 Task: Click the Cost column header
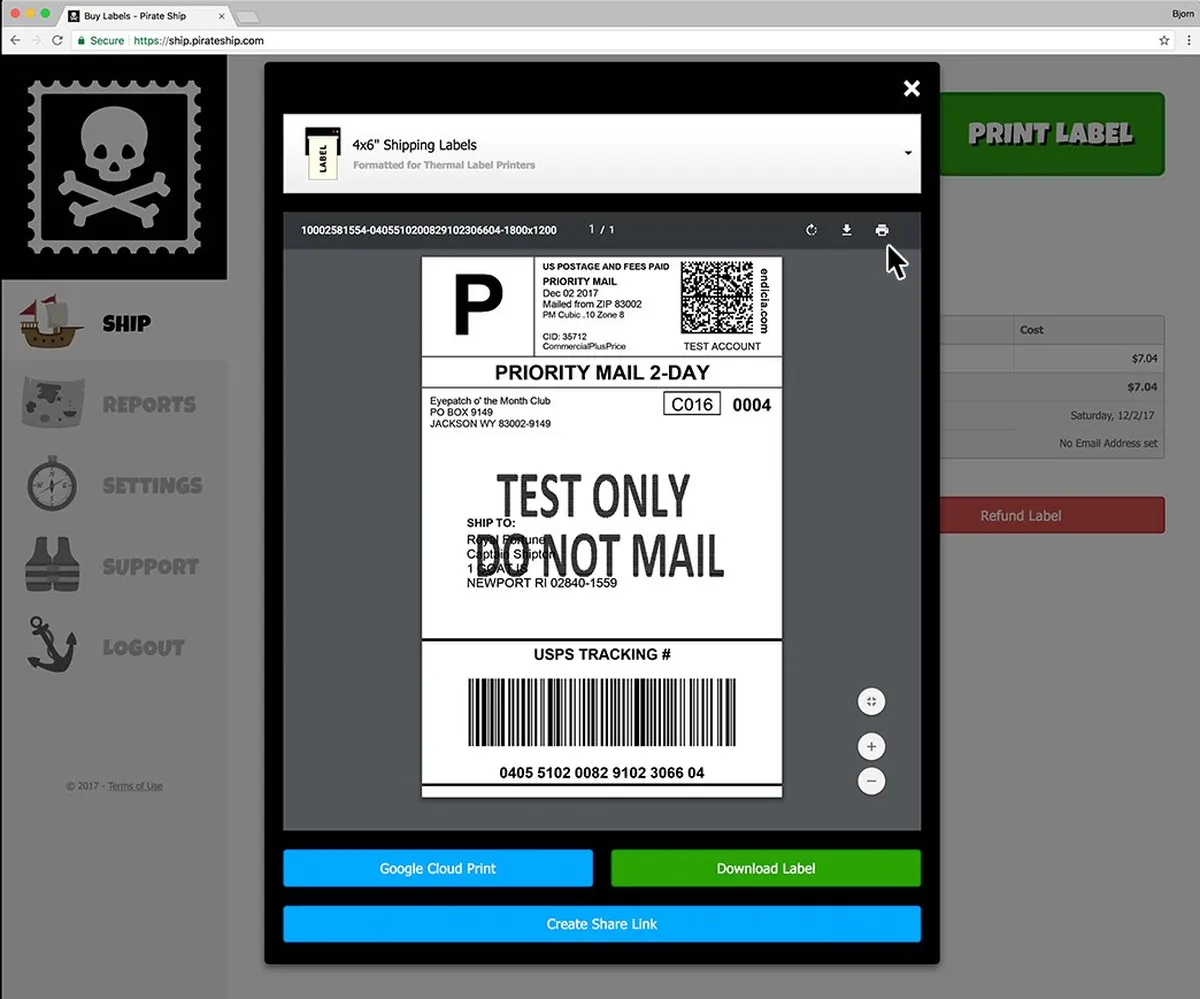click(x=1032, y=329)
